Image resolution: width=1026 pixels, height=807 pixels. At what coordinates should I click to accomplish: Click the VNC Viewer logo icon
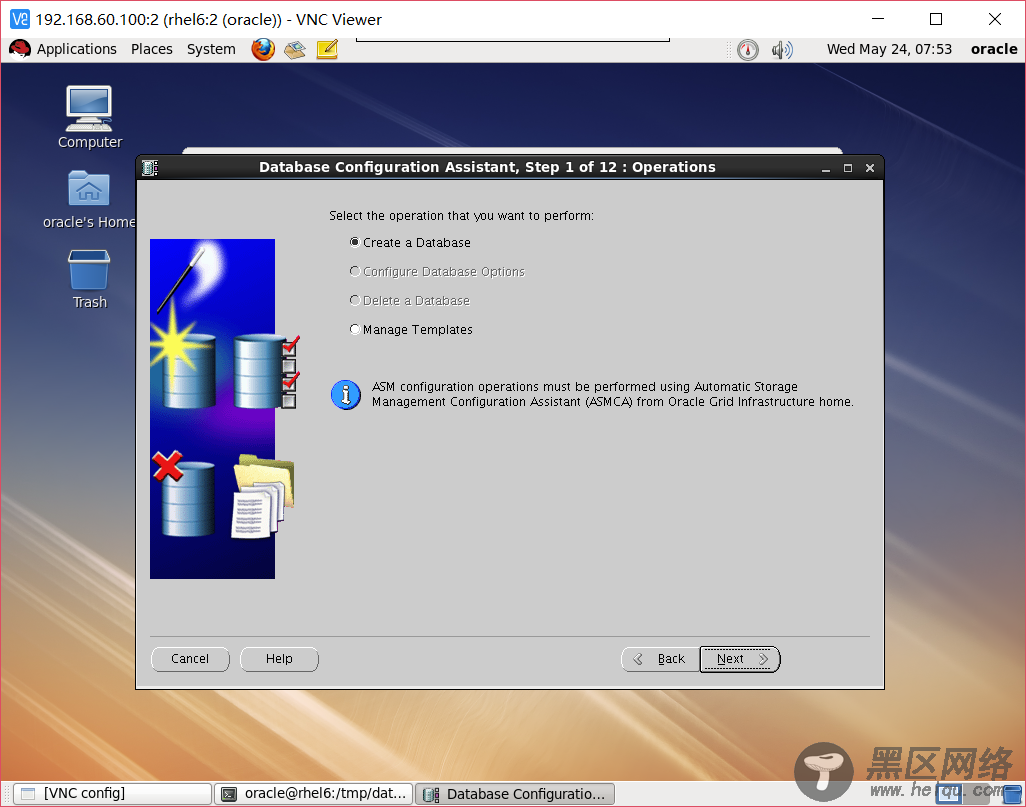tap(20, 20)
